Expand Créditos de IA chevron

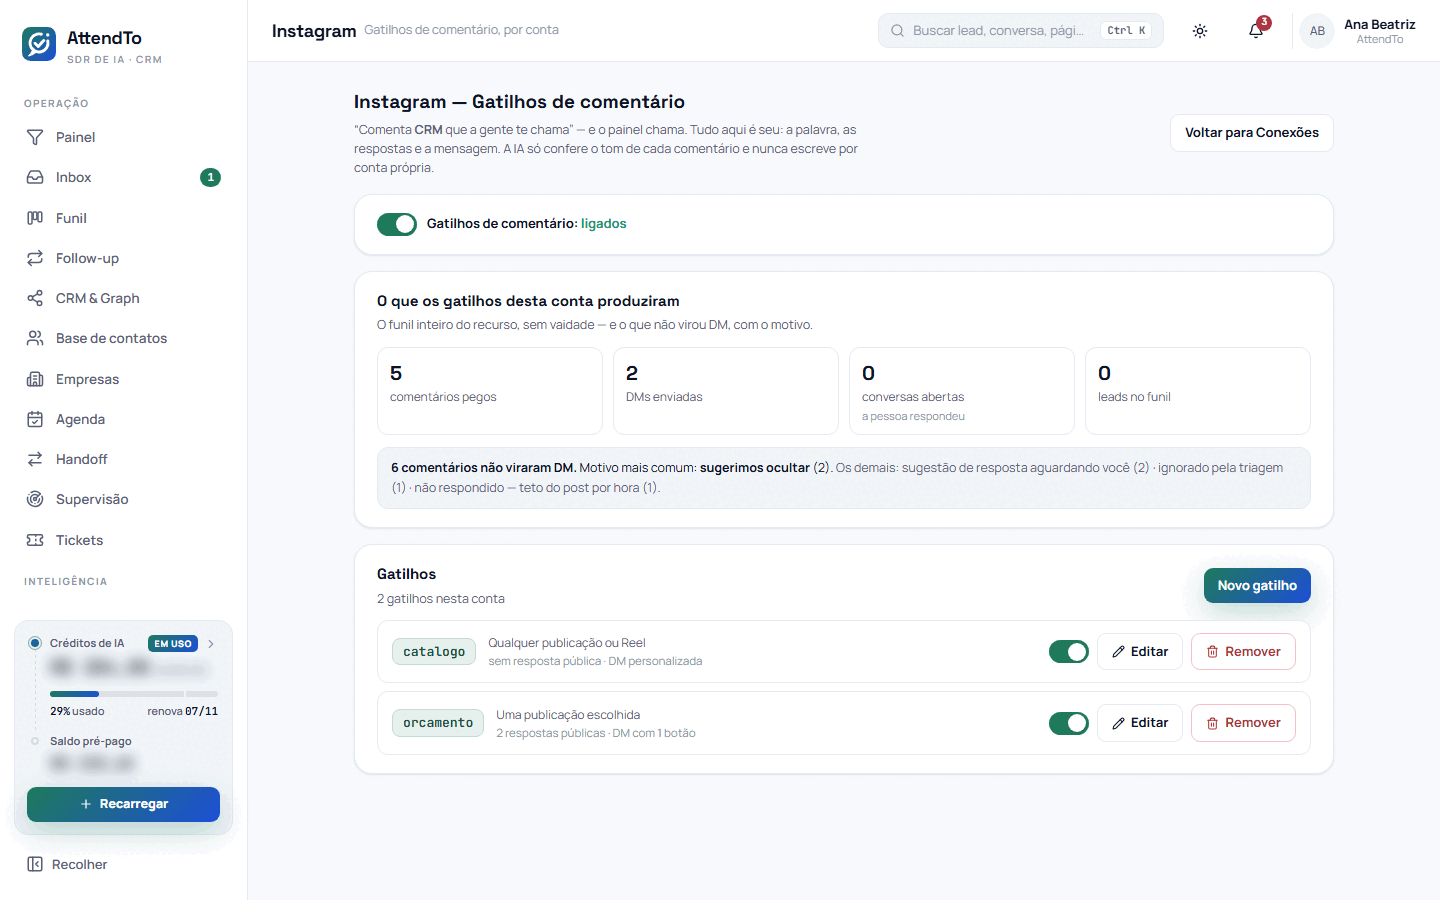coord(211,644)
